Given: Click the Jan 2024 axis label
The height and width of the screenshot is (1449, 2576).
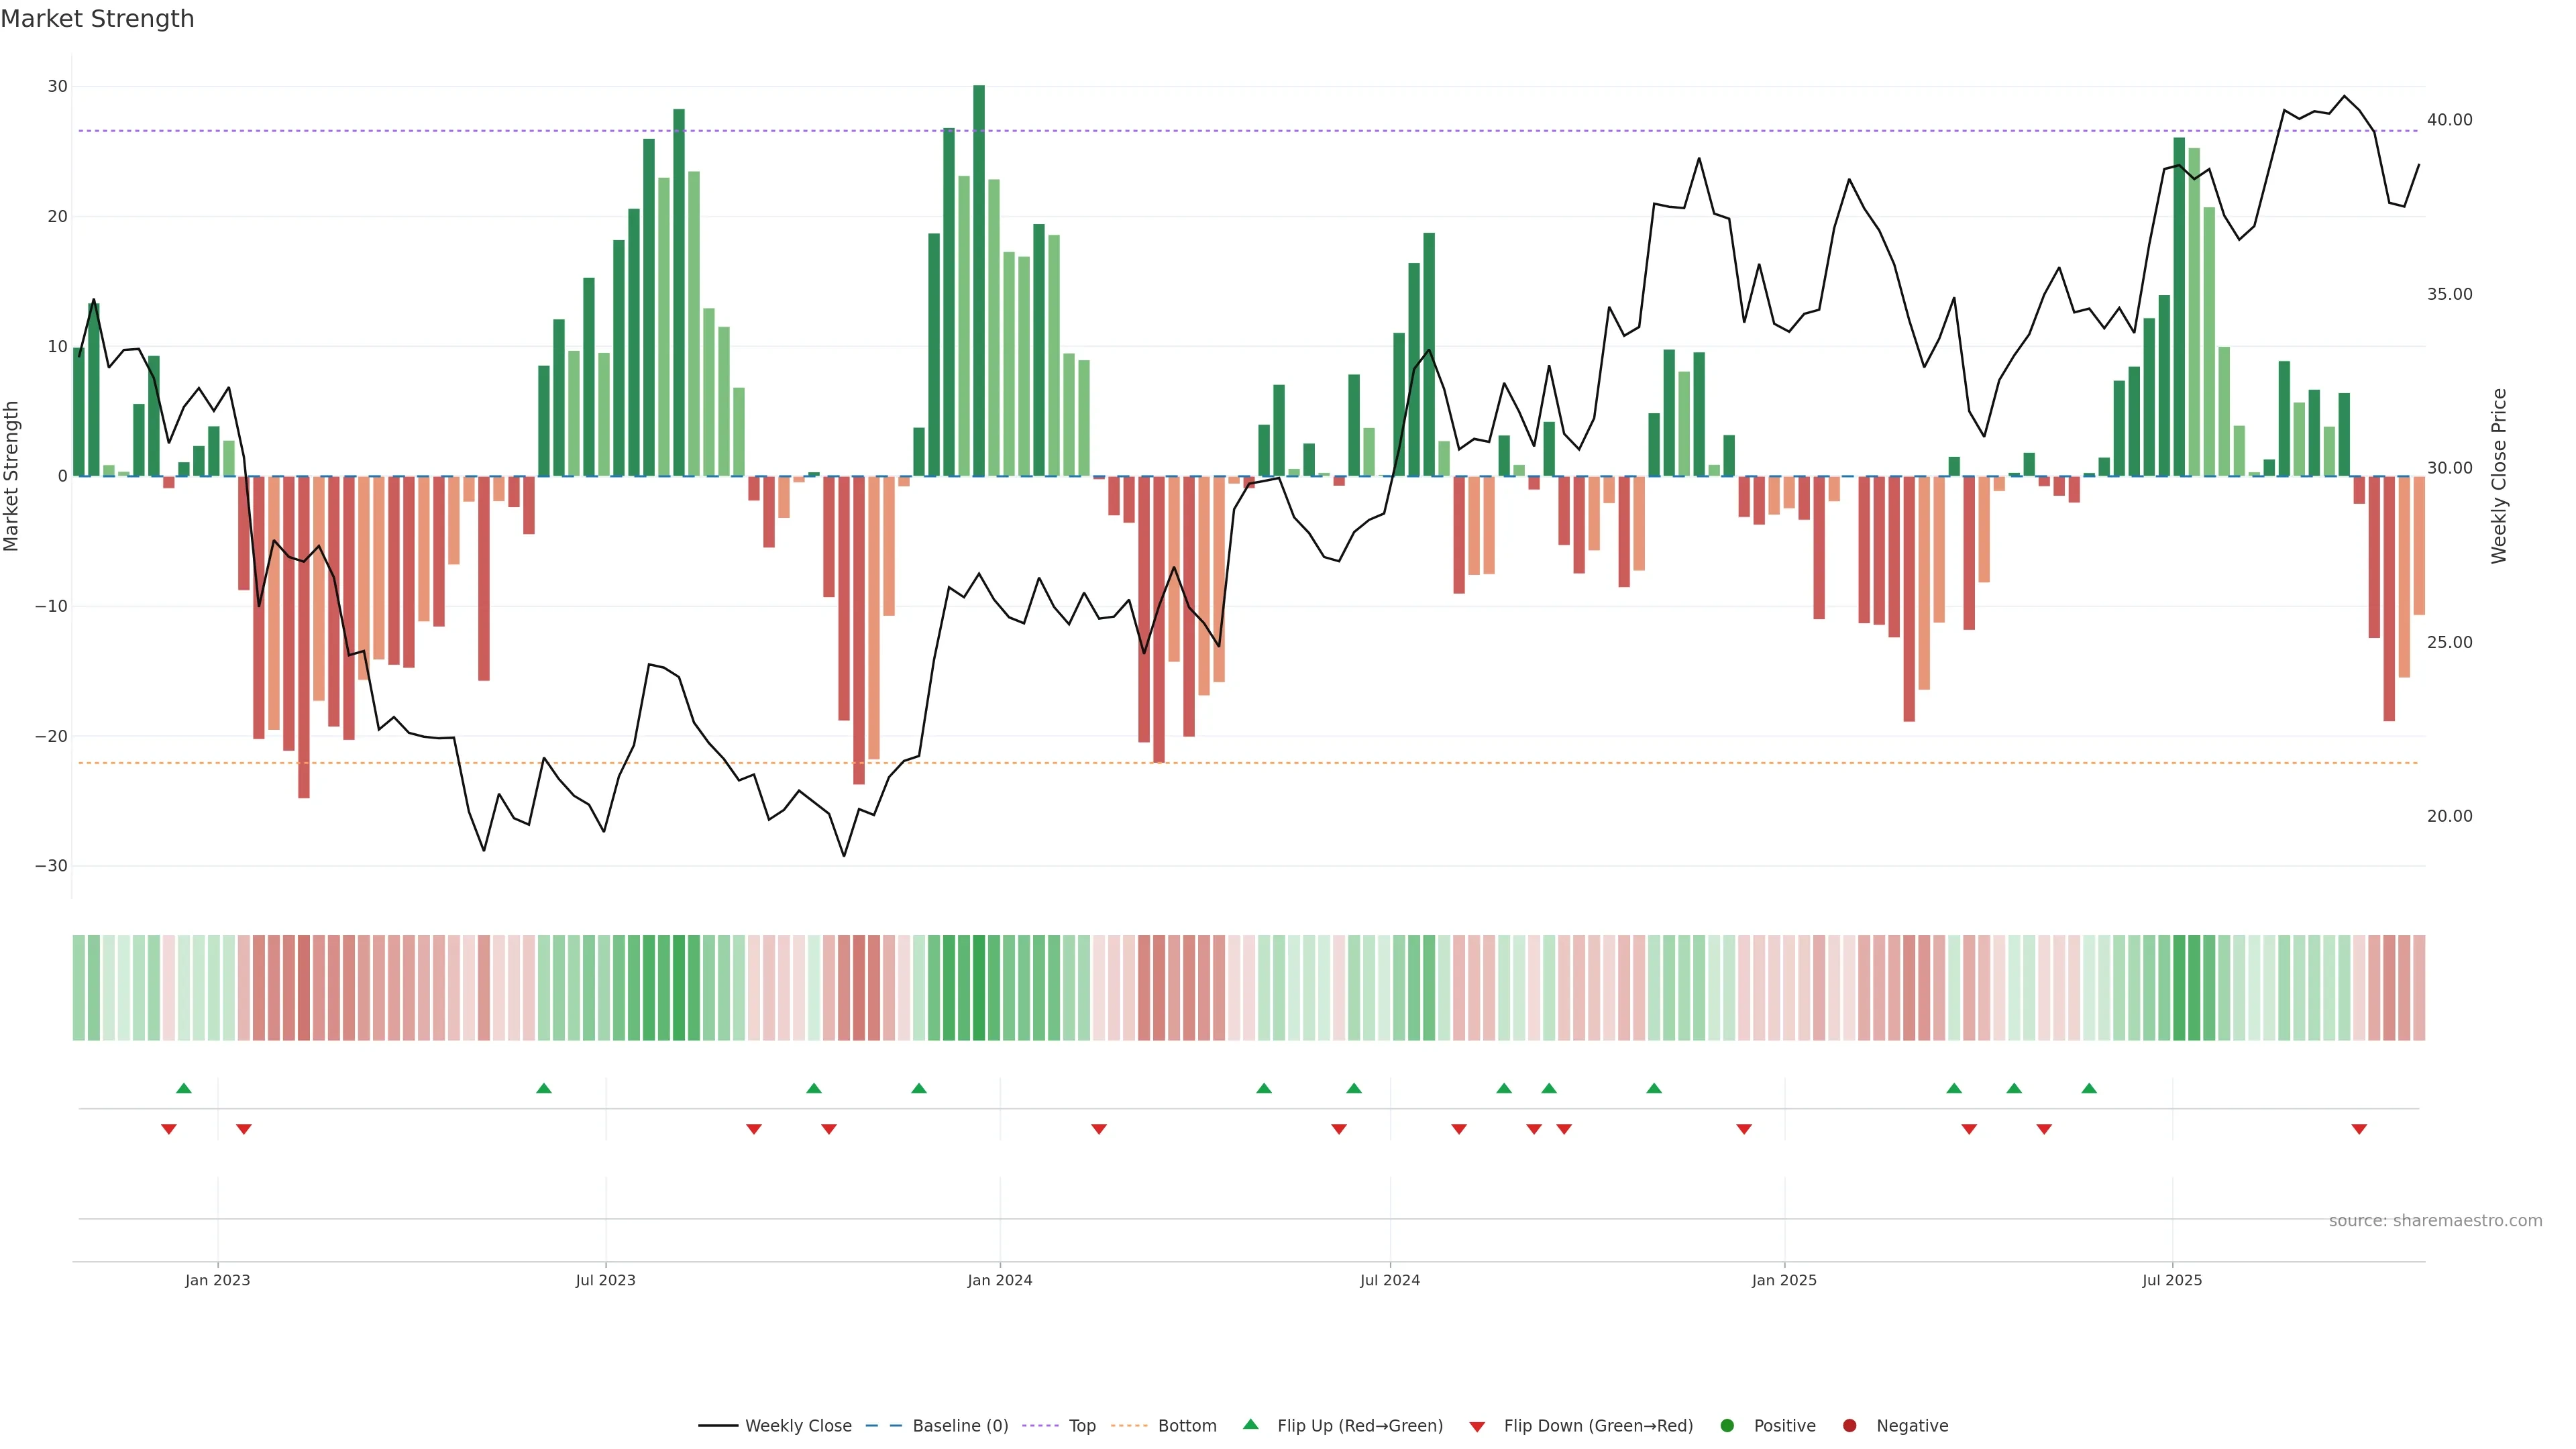Looking at the screenshot, I should click(x=1000, y=1280).
